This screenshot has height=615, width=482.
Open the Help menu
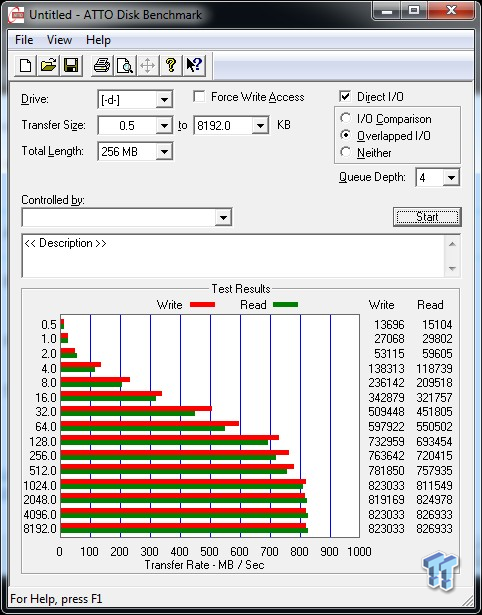pyautogui.click(x=98, y=40)
